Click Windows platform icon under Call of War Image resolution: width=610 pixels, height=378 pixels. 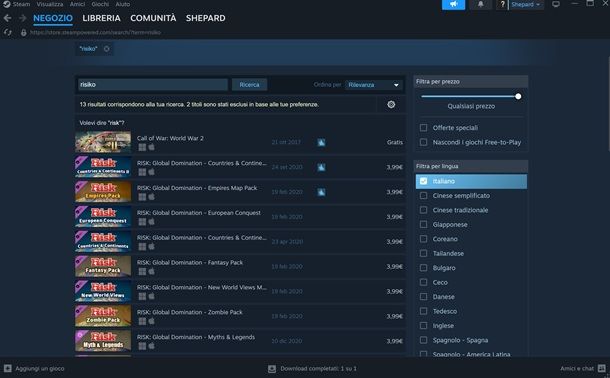pos(142,147)
